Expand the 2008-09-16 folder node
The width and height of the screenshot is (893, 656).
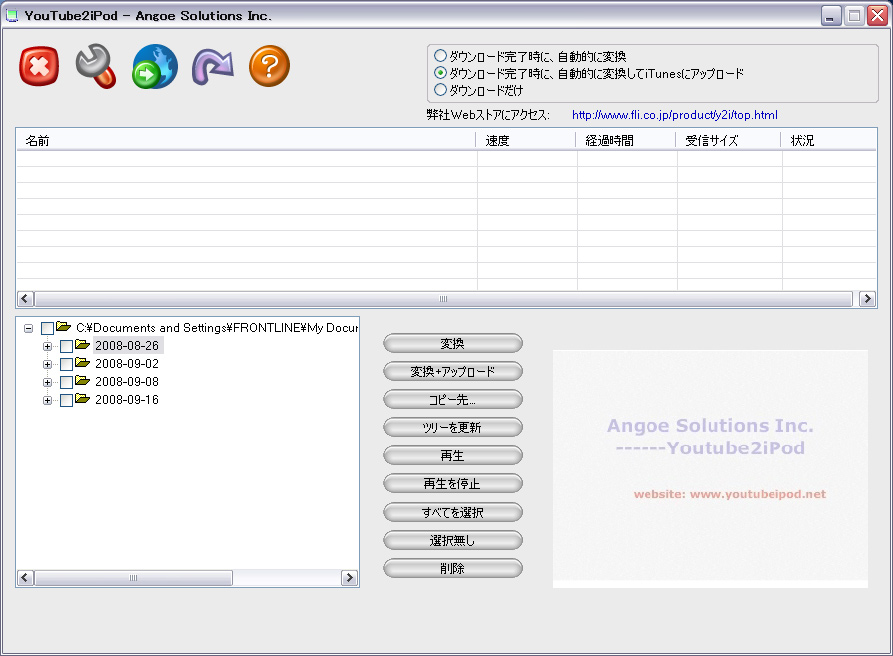pyautogui.click(x=47, y=400)
